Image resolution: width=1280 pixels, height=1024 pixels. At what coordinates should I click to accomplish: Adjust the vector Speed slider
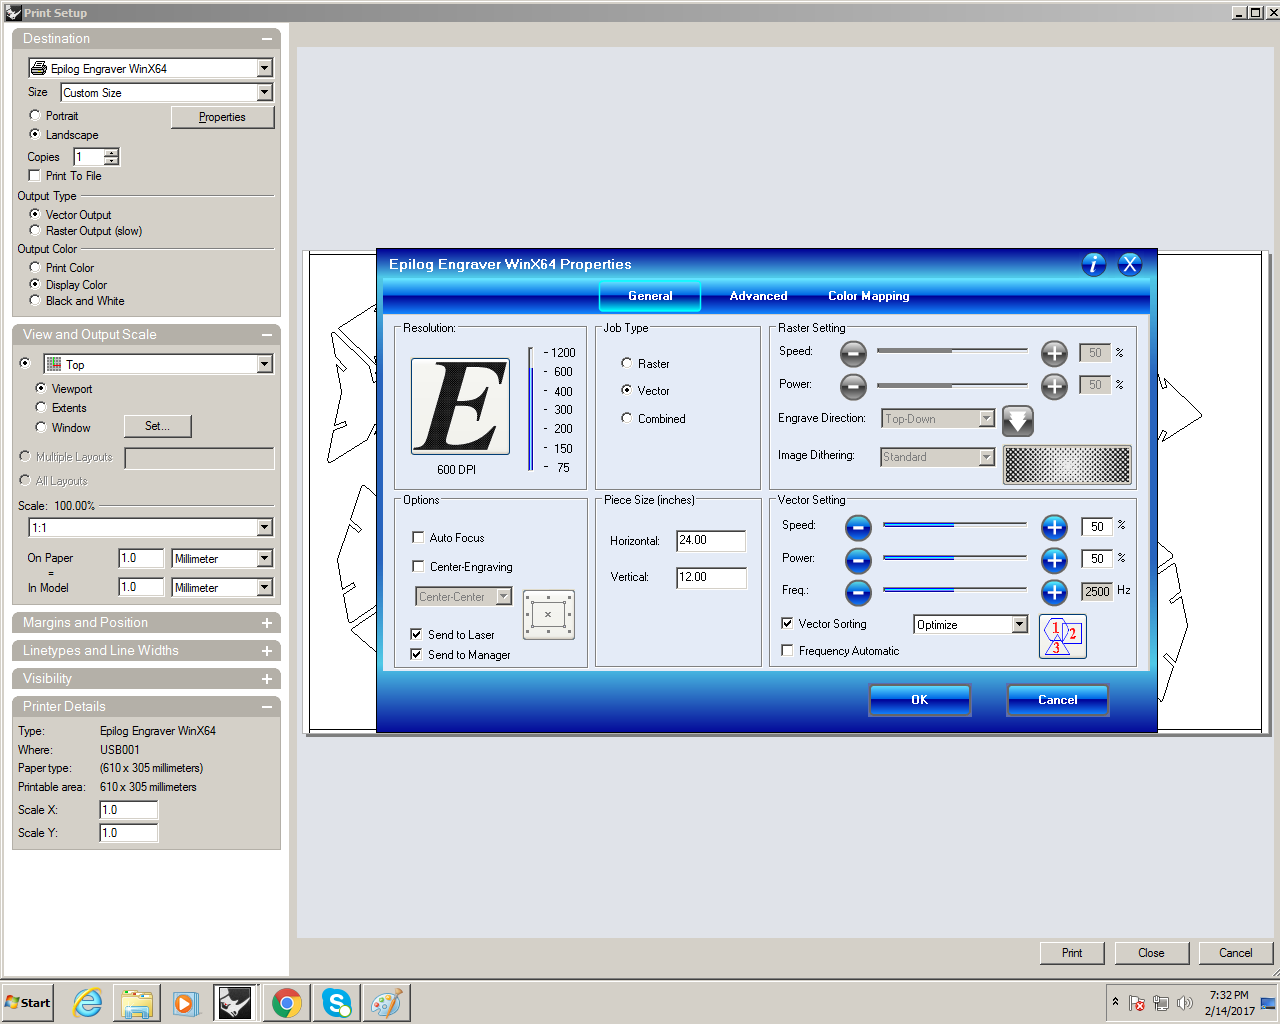[954, 524]
